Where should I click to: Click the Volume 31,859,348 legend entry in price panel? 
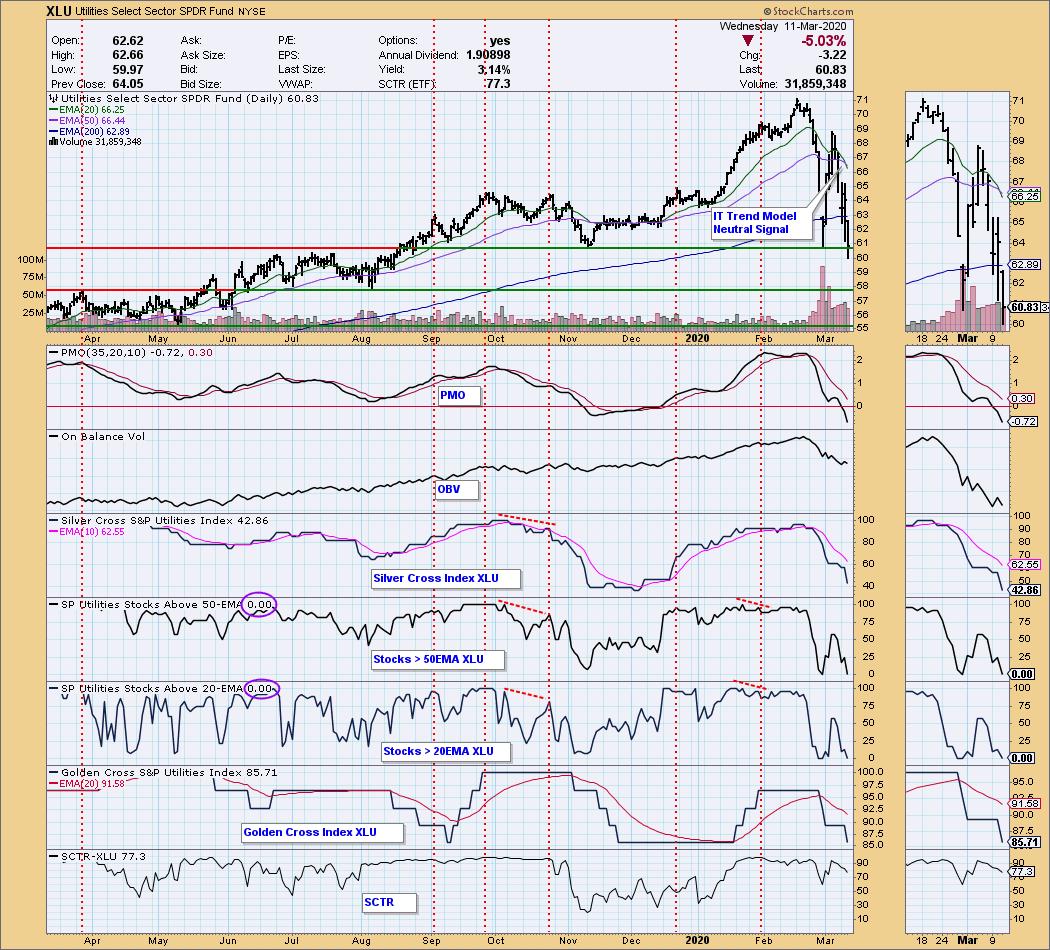96,141
